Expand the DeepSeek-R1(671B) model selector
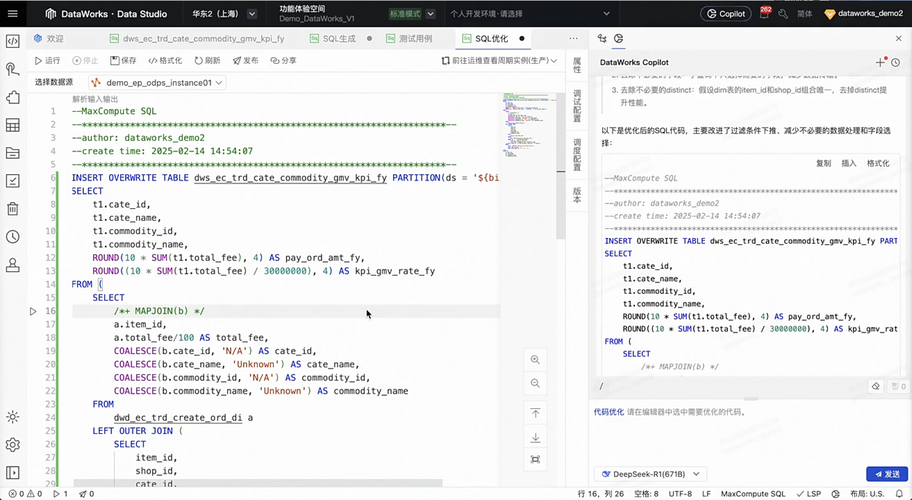 (x=649, y=474)
